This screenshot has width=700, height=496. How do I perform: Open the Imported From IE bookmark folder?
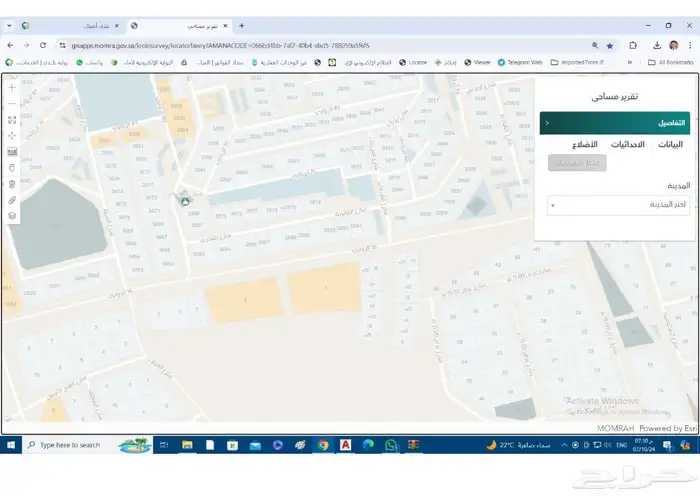[577, 63]
